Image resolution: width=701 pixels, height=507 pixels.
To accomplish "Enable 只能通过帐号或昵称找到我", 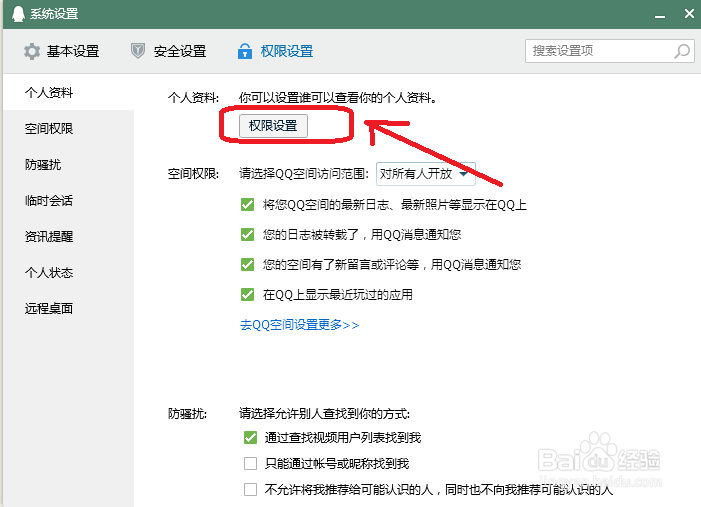I will tap(250, 464).
